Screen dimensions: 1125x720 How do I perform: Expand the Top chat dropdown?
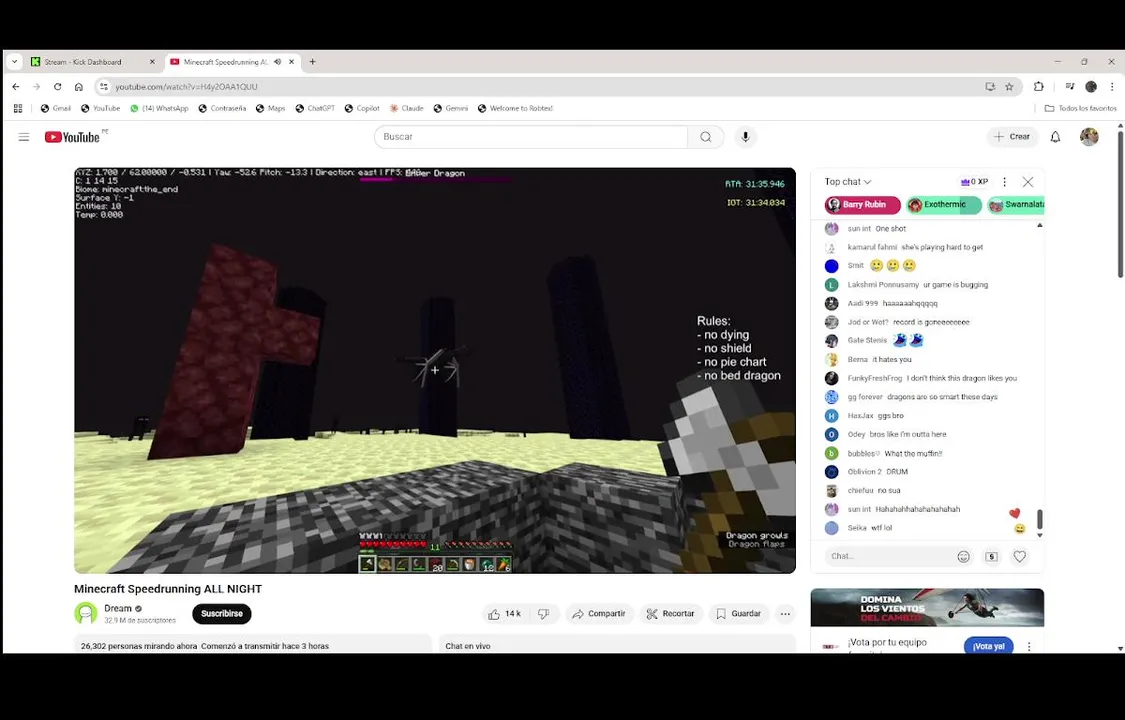click(847, 182)
